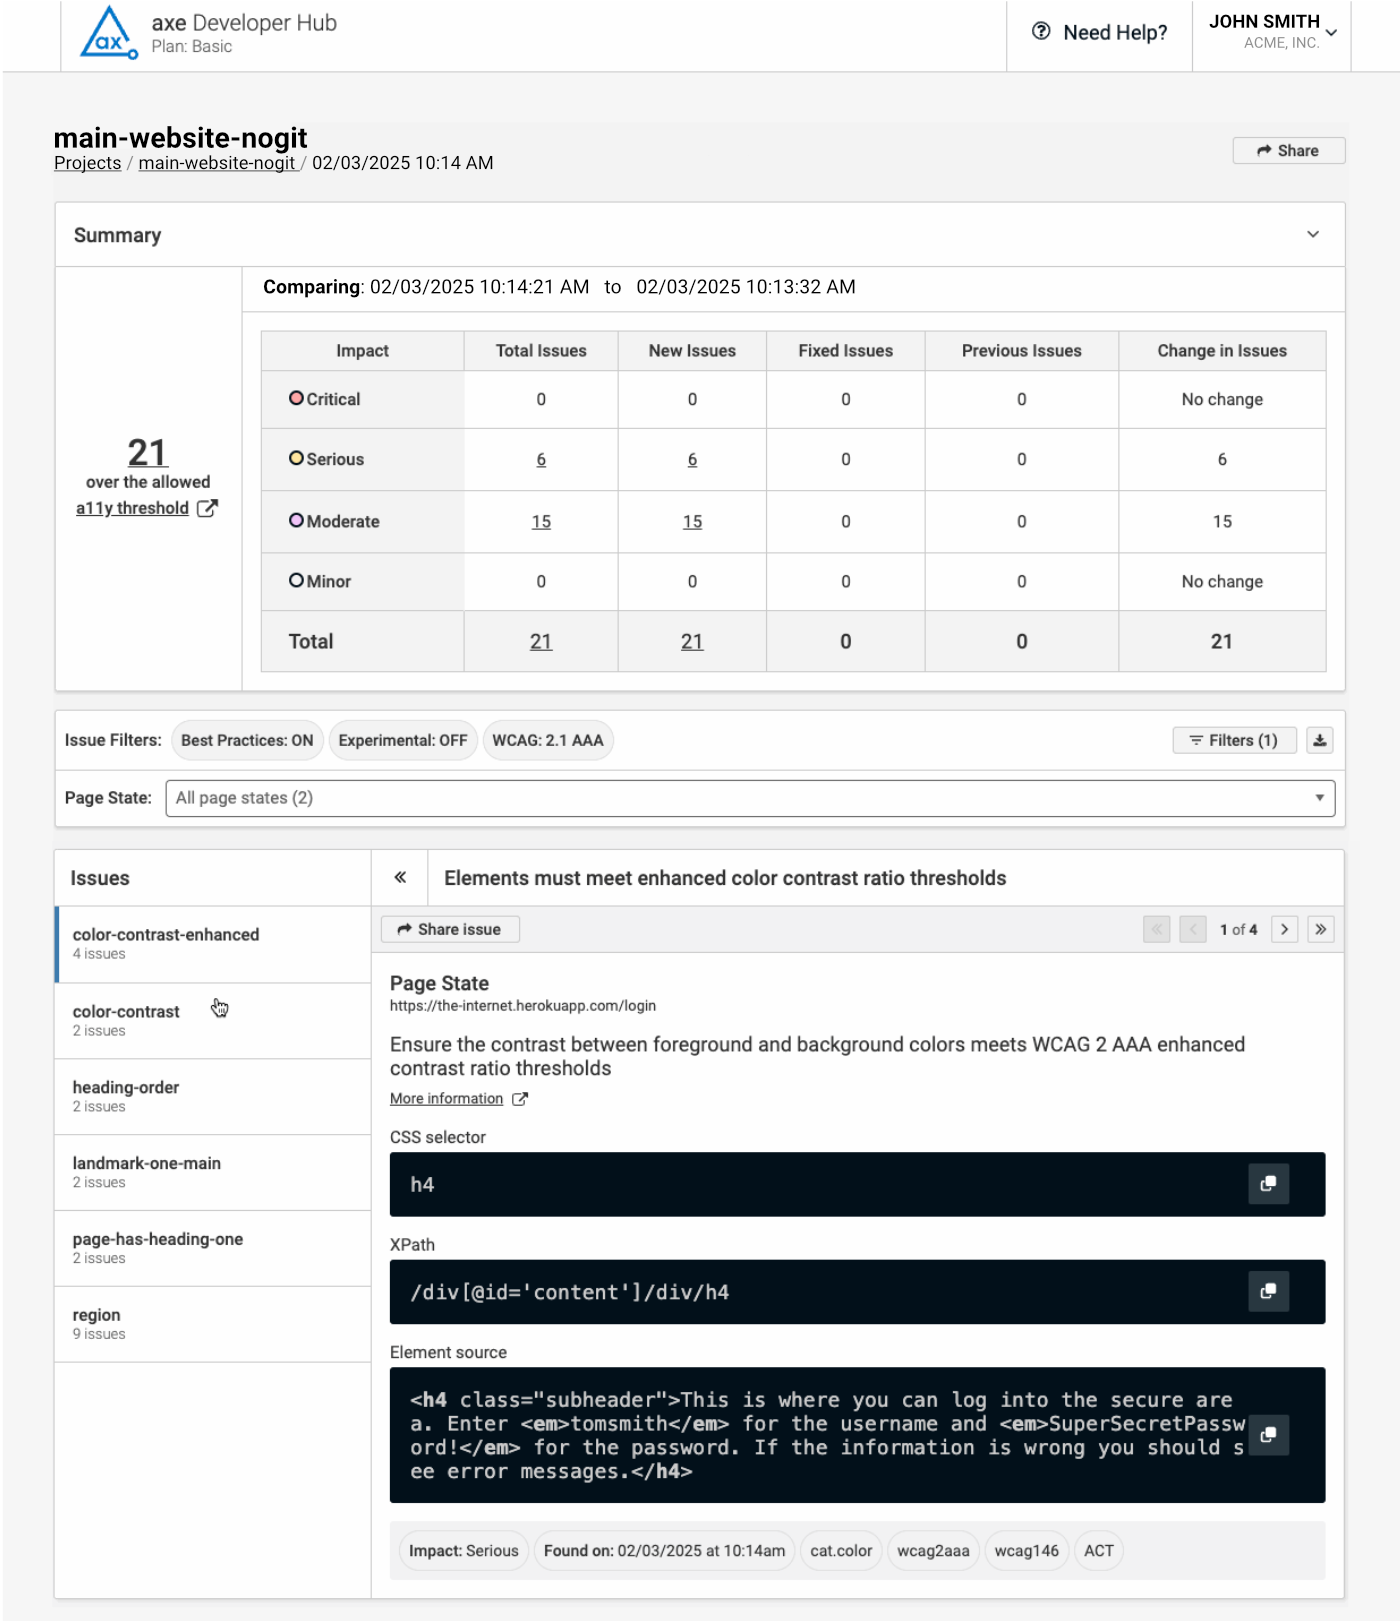Copy the Element source code

point(1268,1435)
